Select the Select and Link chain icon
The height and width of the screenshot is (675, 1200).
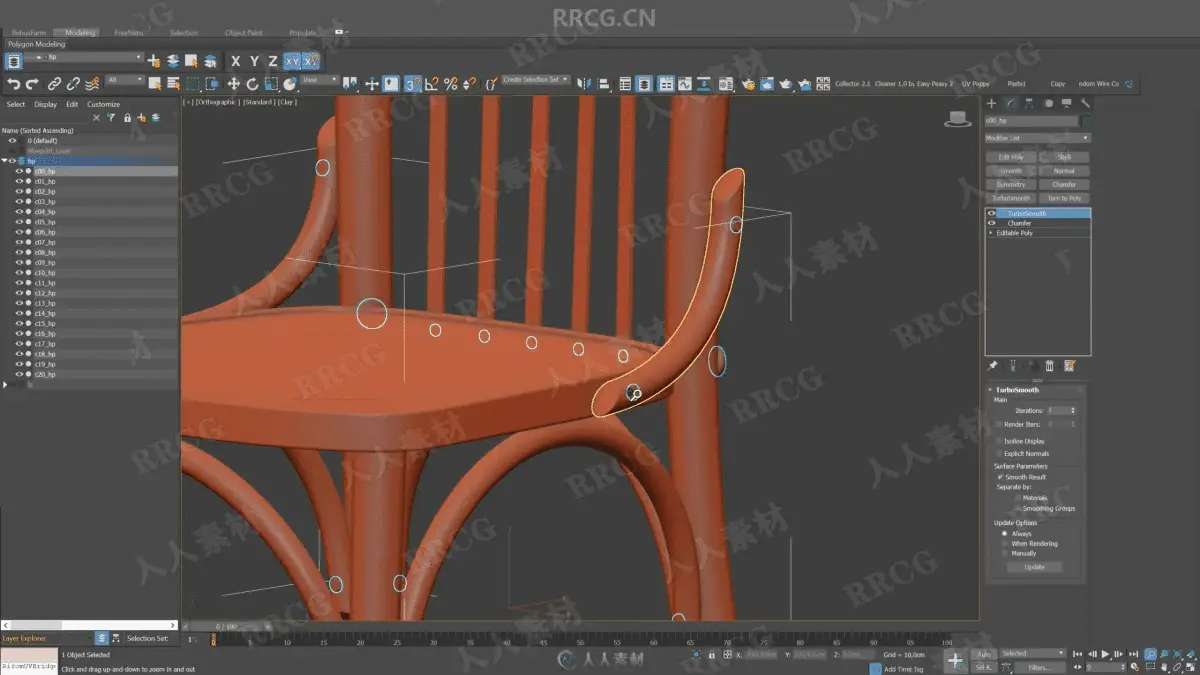(55, 84)
